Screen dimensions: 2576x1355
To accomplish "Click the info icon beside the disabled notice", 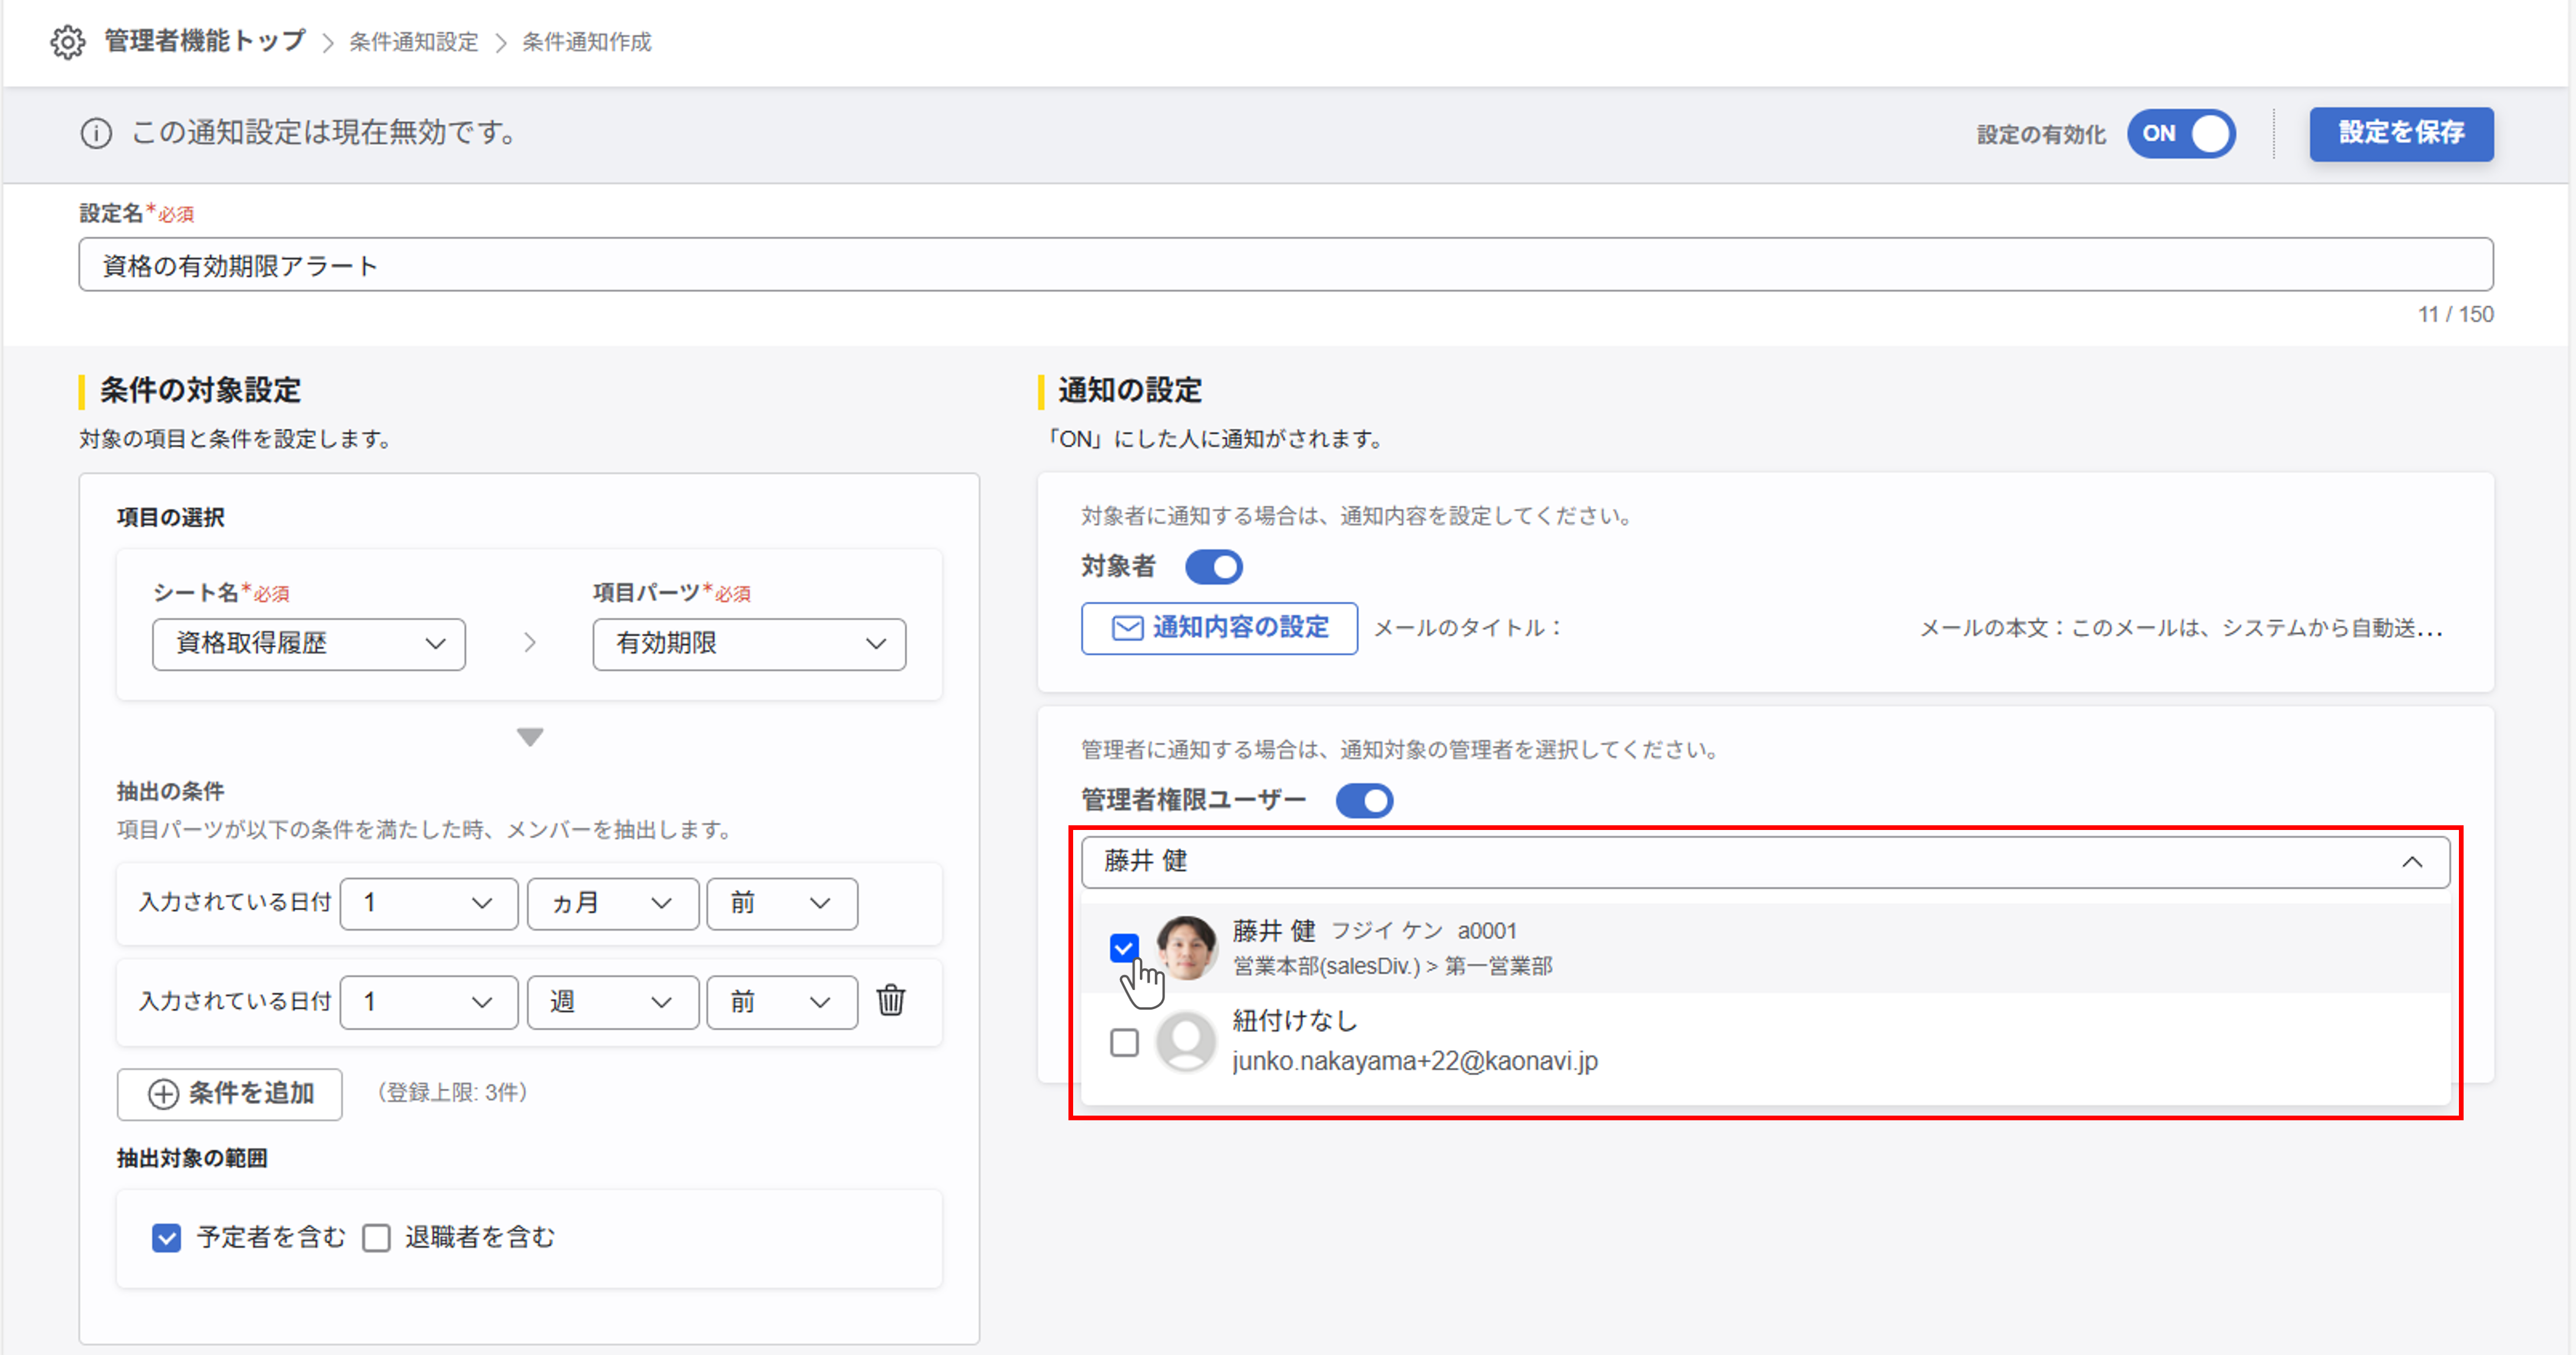I will click(x=96, y=133).
